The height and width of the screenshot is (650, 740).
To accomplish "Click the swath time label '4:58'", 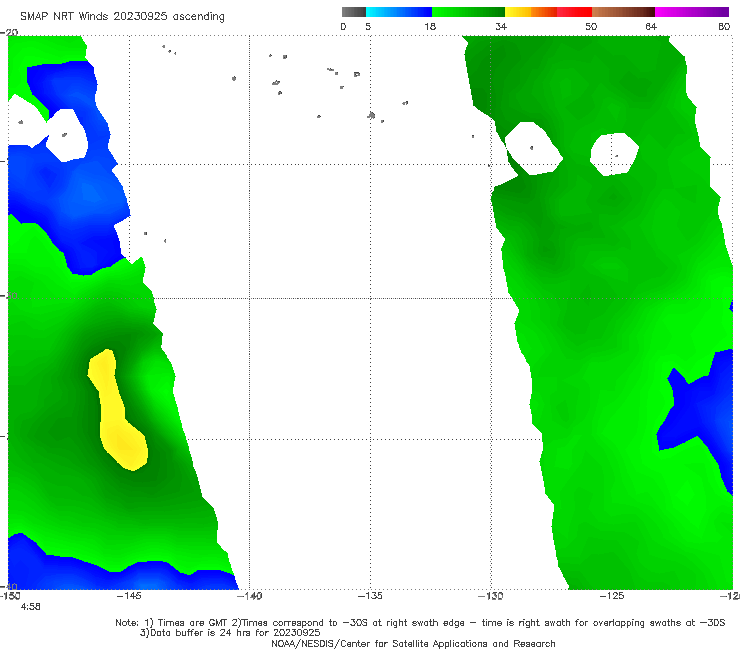I will click(x=30, y=607).
